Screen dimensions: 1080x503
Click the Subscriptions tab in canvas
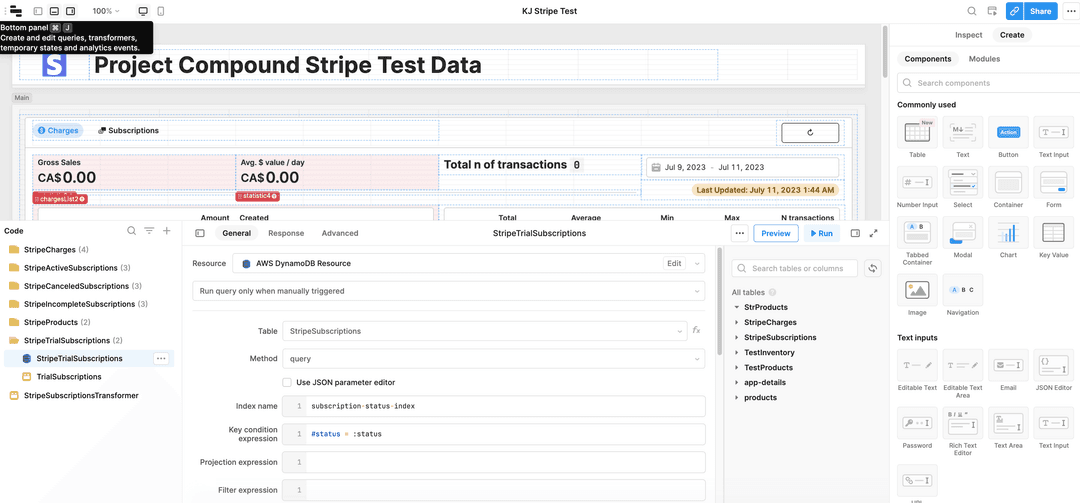[128, 130]
